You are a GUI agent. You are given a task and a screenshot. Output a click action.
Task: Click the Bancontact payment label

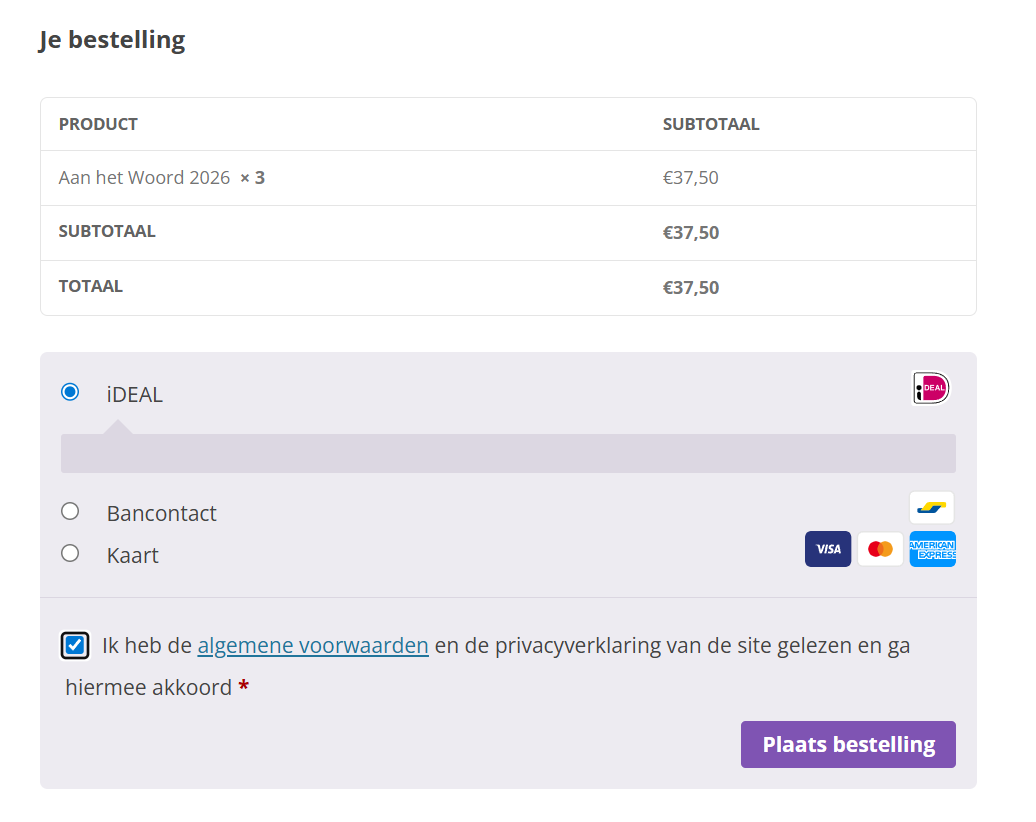click(162, 514)
